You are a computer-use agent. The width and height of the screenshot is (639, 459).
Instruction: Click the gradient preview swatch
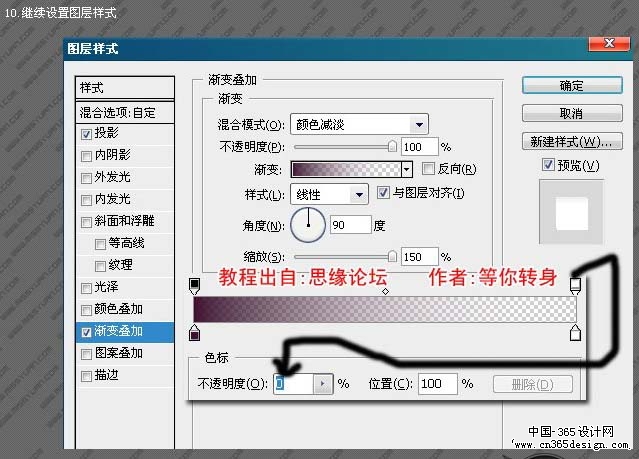[346, 170]
